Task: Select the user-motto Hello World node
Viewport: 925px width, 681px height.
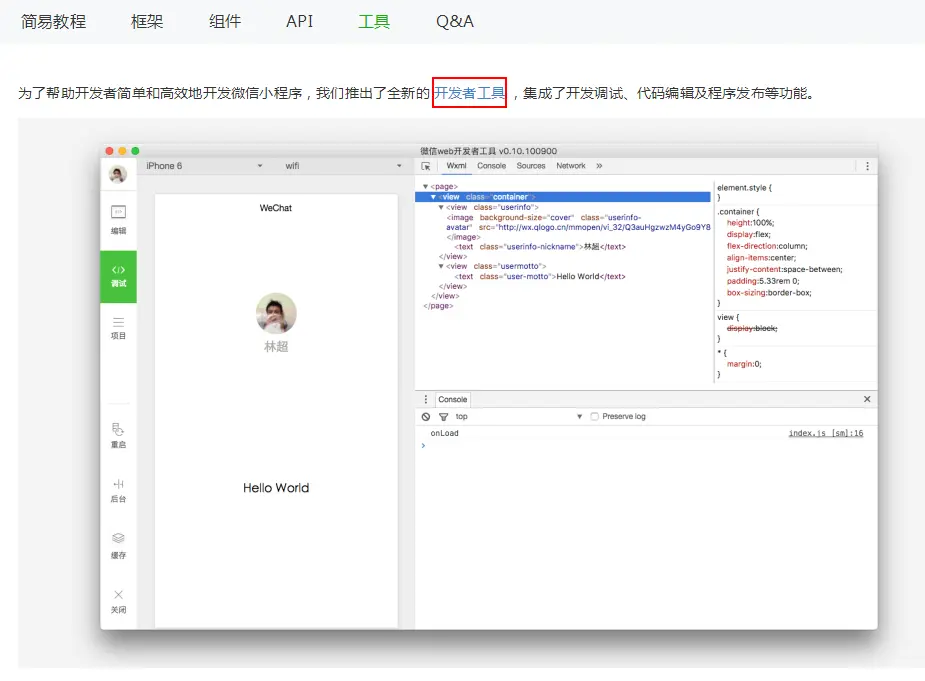Action: (540, 276)
